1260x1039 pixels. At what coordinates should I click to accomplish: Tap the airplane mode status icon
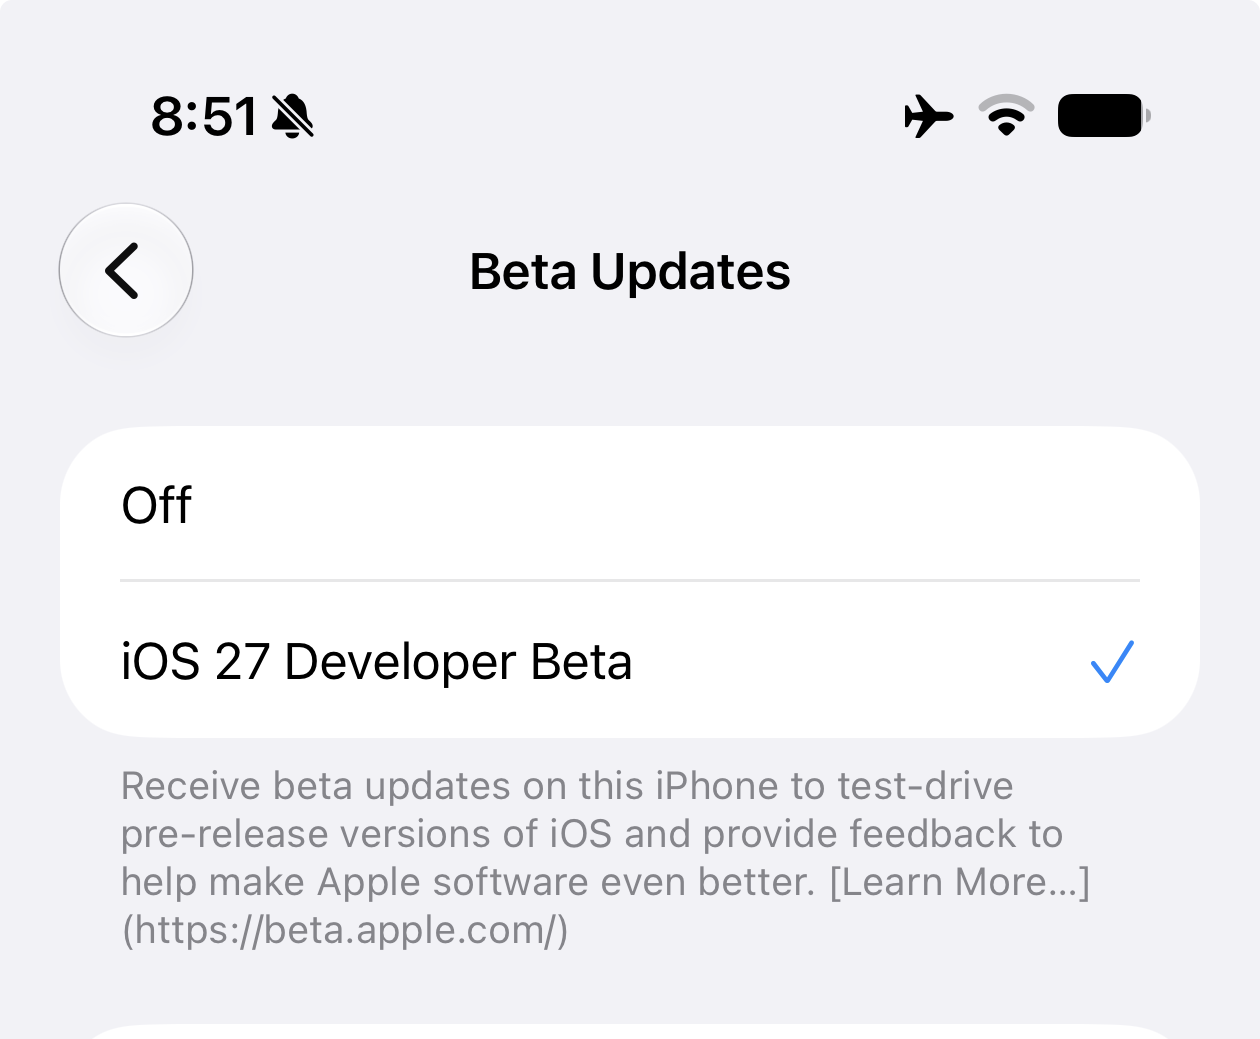click(928, 116)
